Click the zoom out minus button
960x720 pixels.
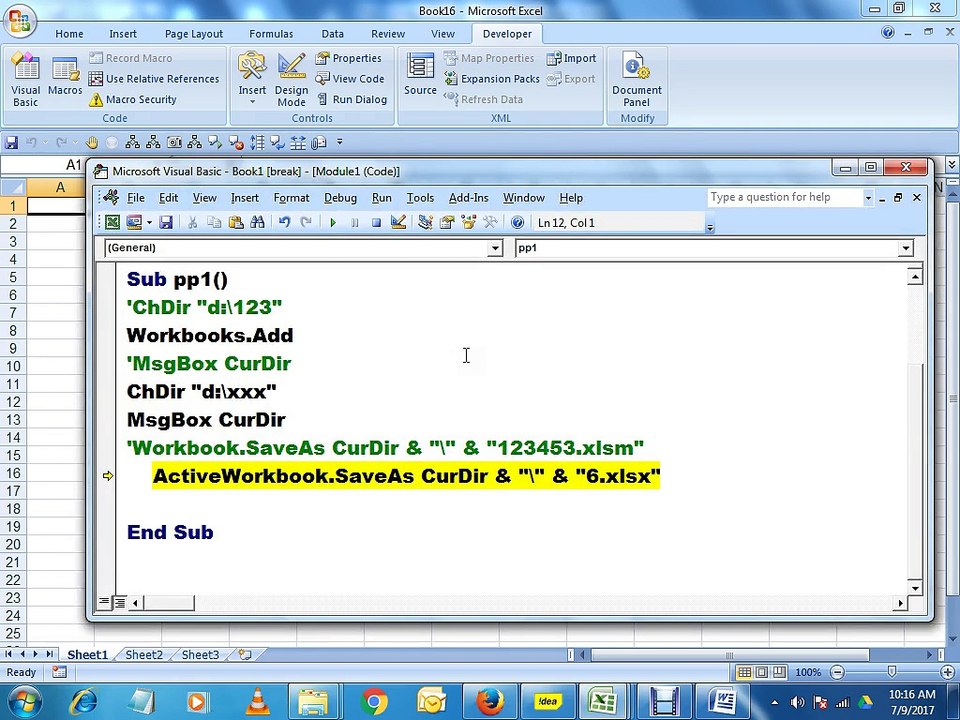(838, 672)
